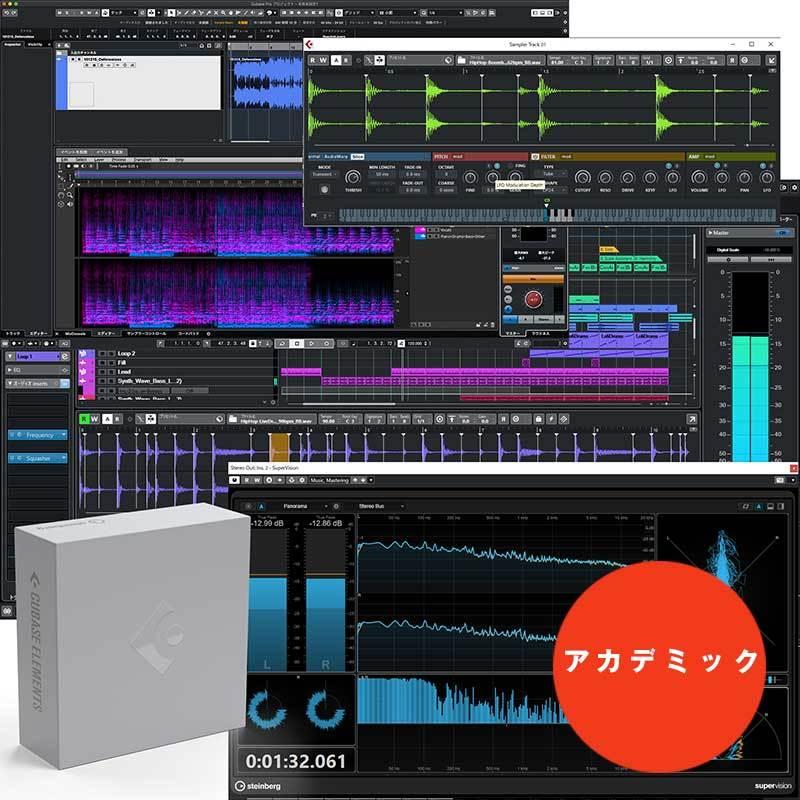The width and height of the screenshot is (800, 800).
Task: Open sample folder icon in Sampler Track window
Action: [x=461, y=60]
